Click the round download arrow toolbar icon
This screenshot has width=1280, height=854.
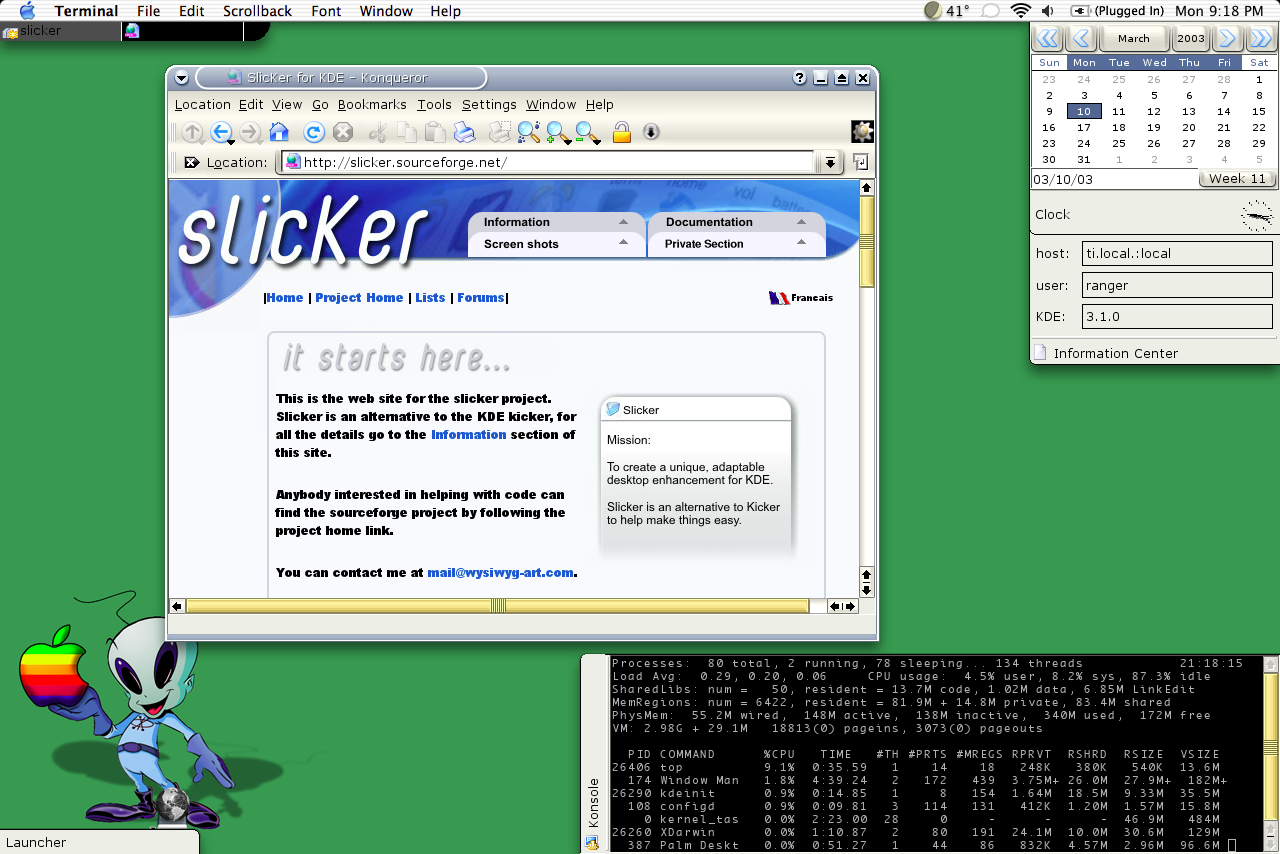tap(651, 132)
